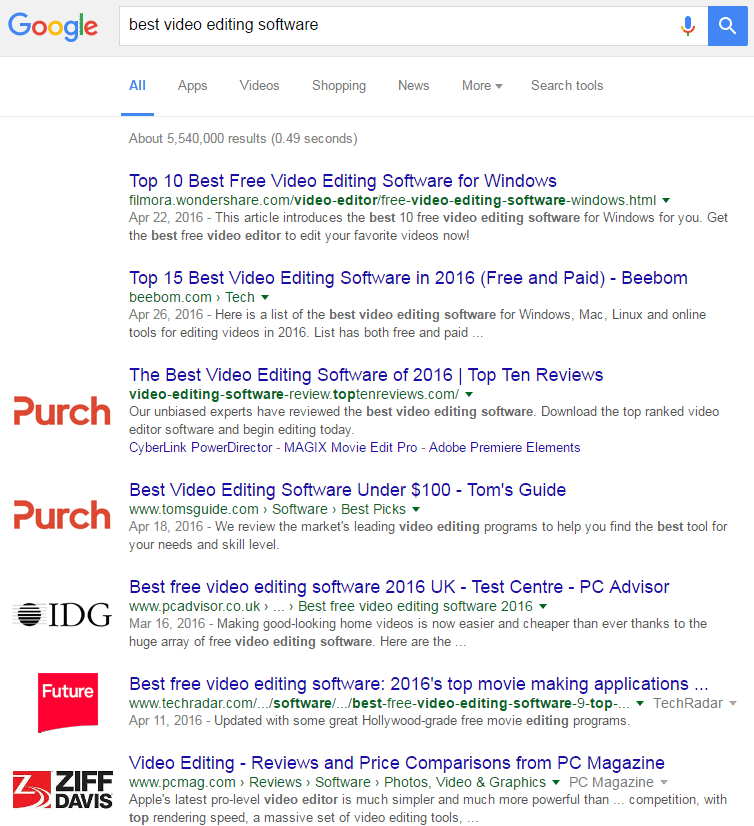Open the TechRadar top movie making applications result
The width and height of the screenshot is (754, 826).
tap(419, 683)
